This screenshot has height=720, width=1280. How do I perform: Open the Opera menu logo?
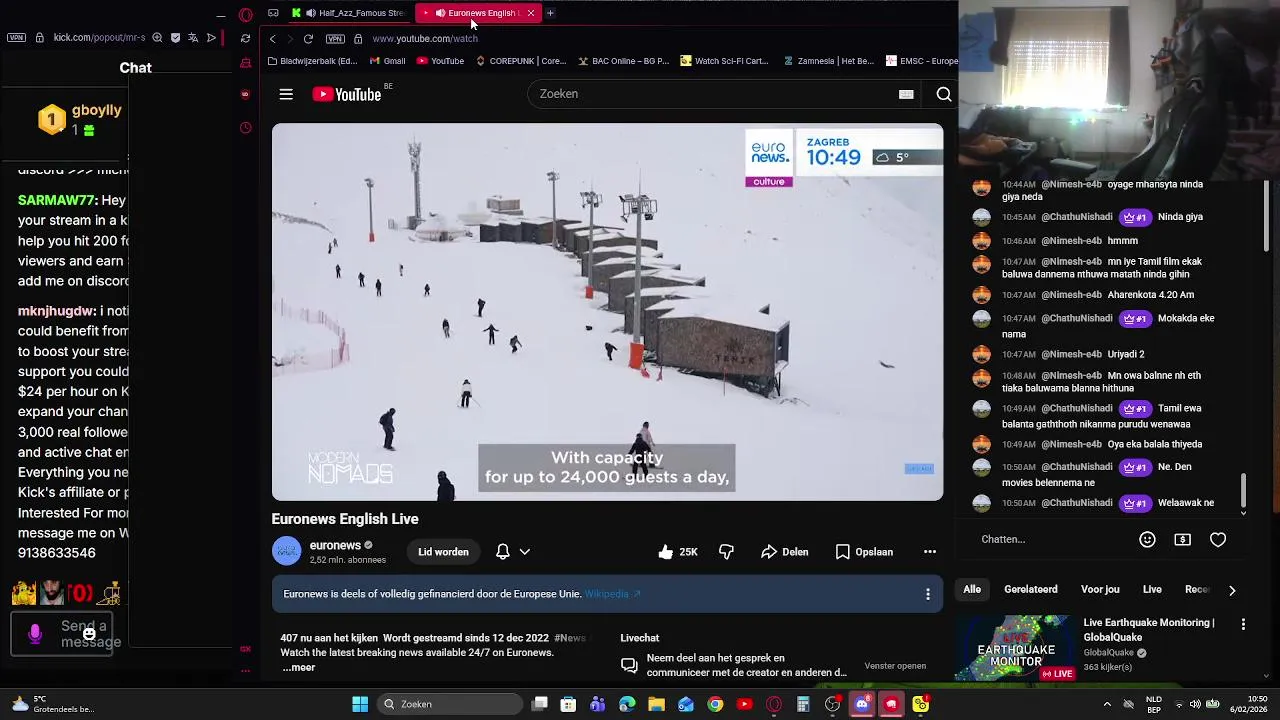pyautogui.click(x=245, y=14)
